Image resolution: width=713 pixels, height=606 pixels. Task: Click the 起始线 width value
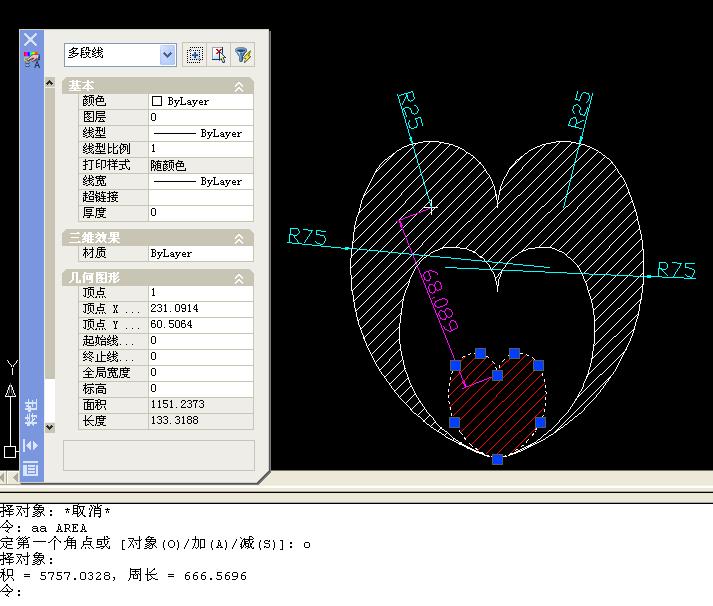pyautogui.click(x=201, y=340)
